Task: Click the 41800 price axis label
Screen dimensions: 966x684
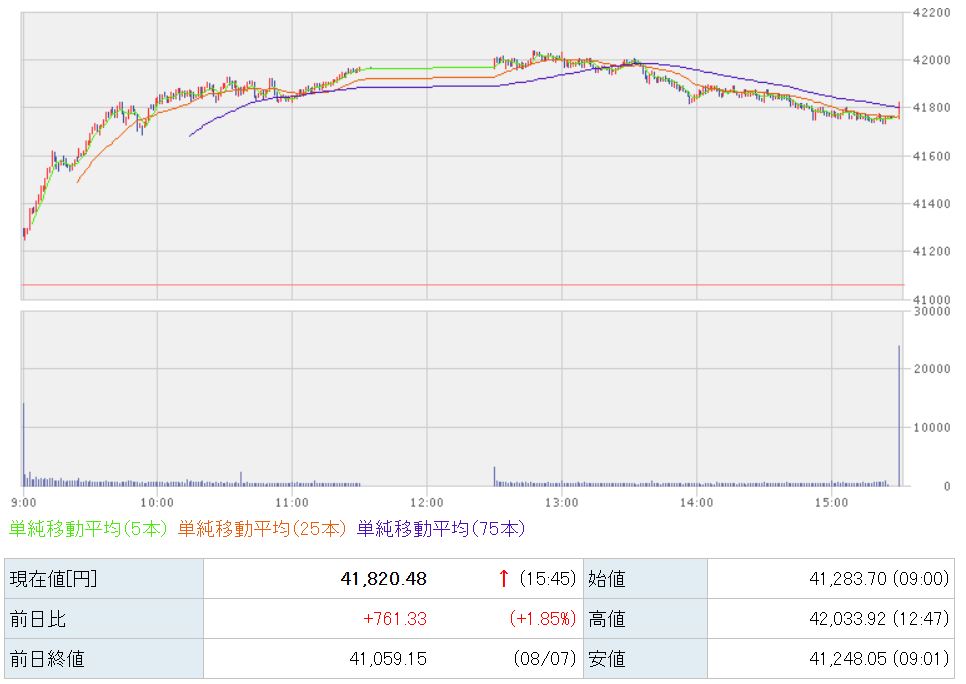Action: [932, 108]
